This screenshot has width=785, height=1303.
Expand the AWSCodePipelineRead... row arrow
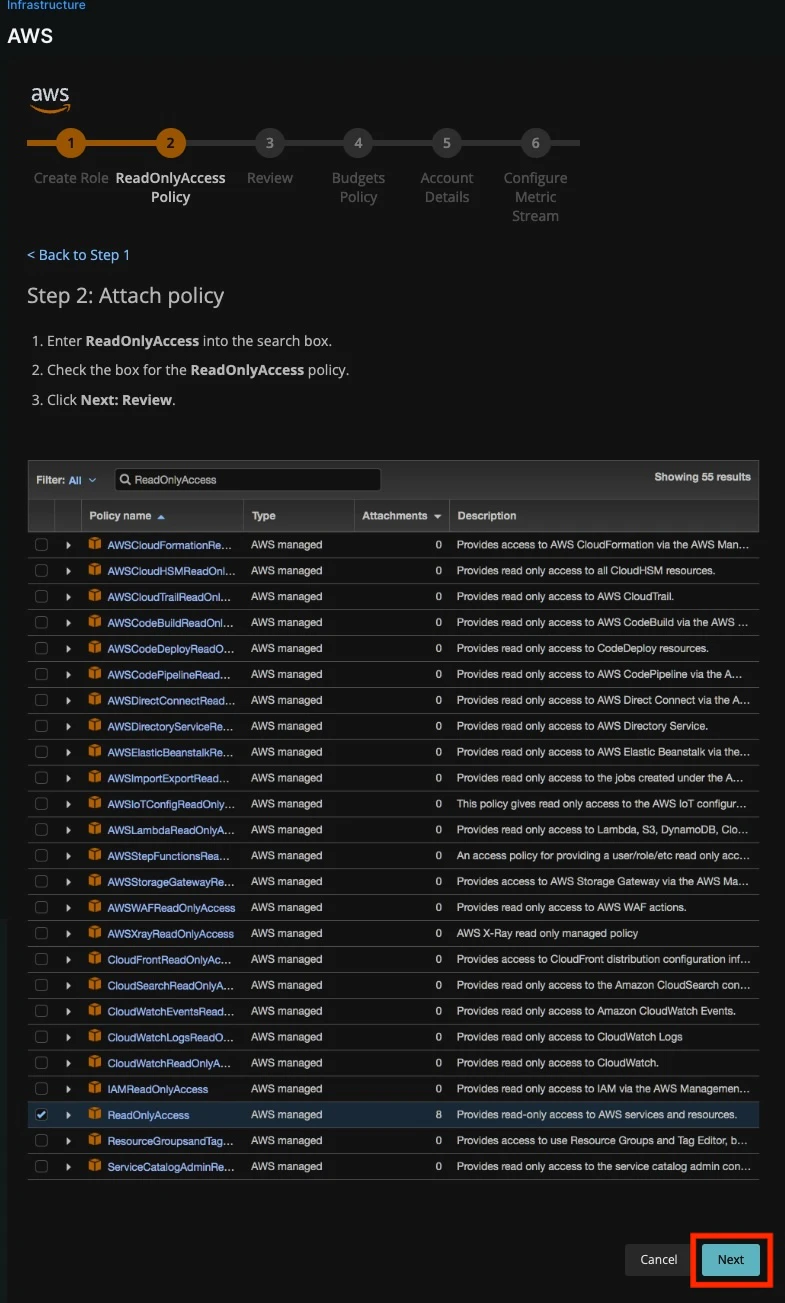pos(68,675)
